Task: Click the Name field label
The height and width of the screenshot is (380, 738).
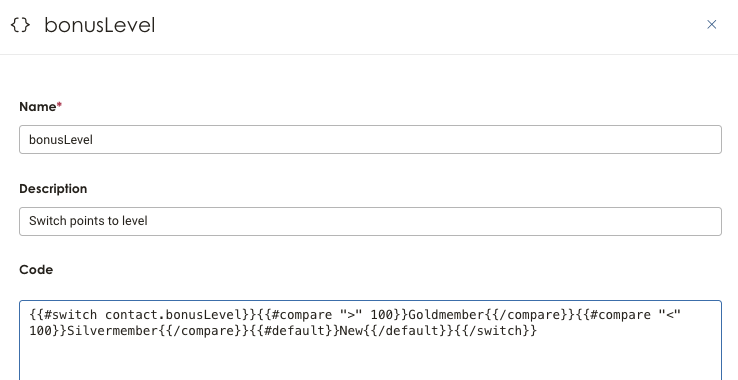Action: click(38, 107)
